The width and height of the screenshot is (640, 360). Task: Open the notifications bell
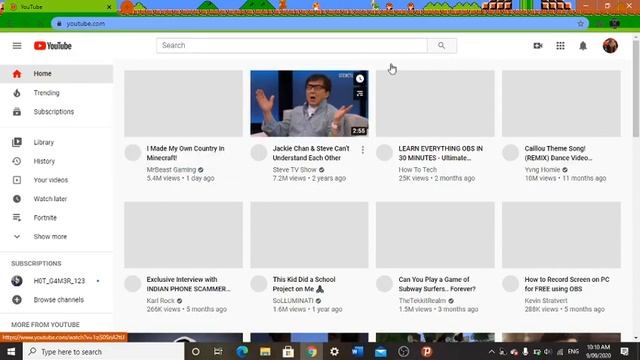pyautogui.click(x=583, y=46)
